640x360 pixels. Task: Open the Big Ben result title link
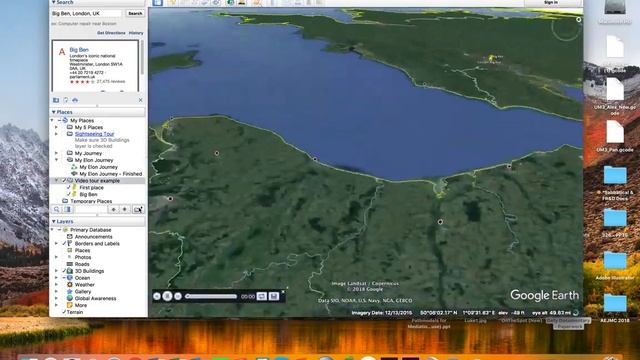tap(79, 49)
